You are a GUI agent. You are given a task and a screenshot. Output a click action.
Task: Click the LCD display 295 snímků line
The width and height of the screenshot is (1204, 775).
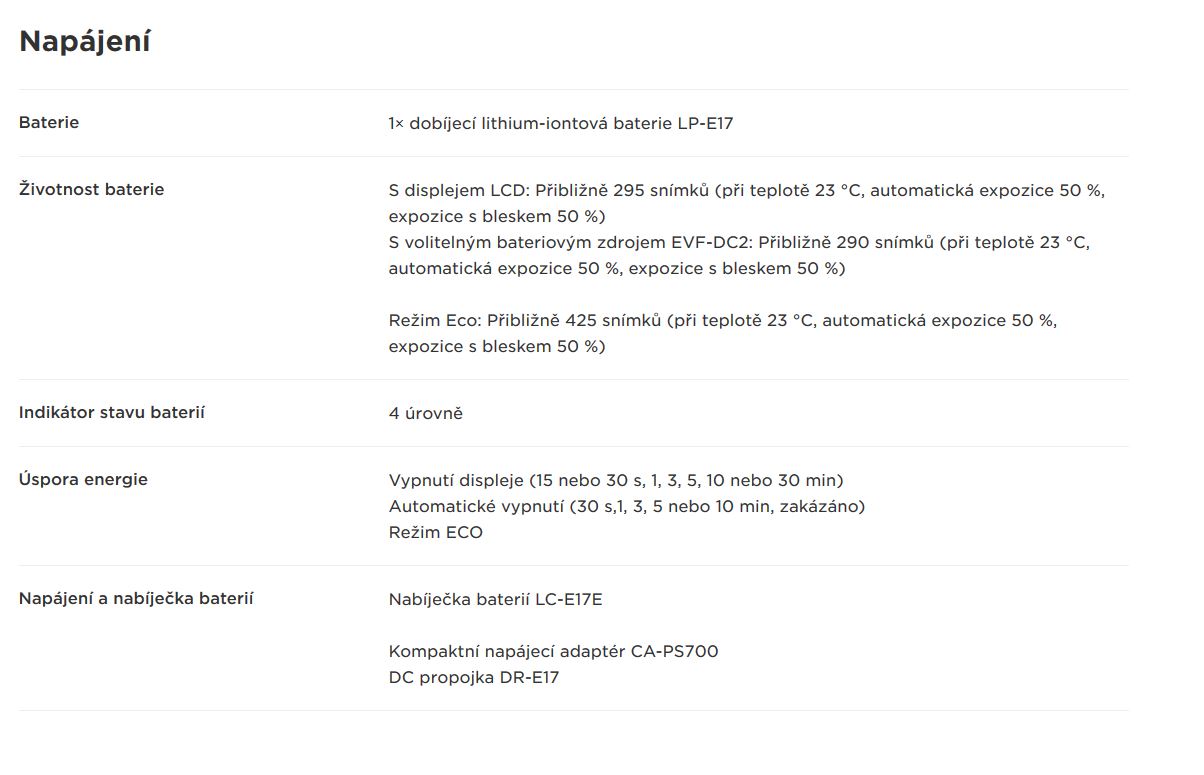coord(747,190)
